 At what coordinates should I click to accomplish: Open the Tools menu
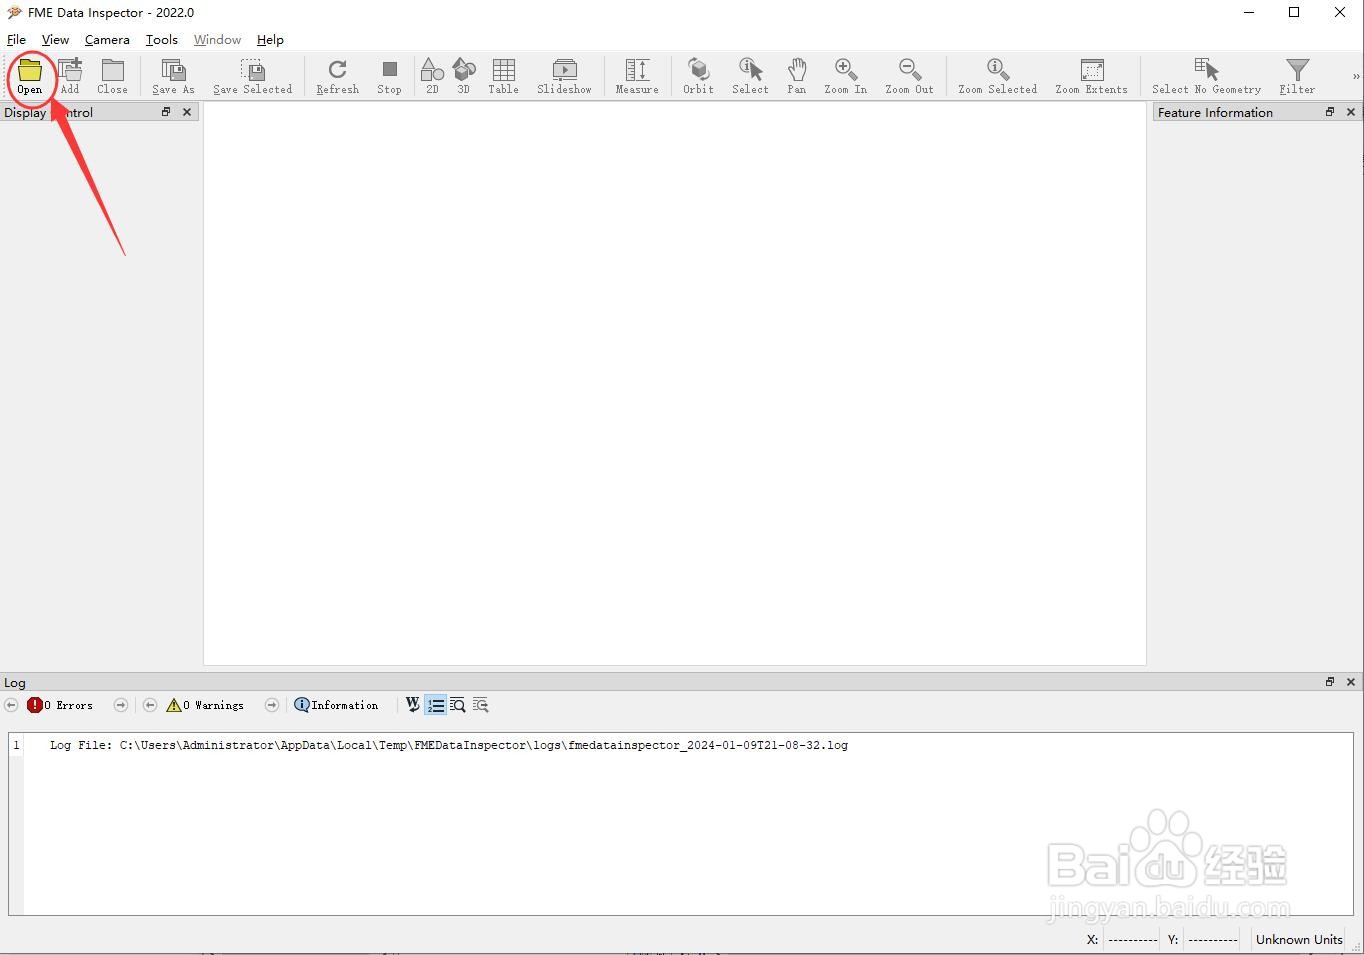coord(161,40)
